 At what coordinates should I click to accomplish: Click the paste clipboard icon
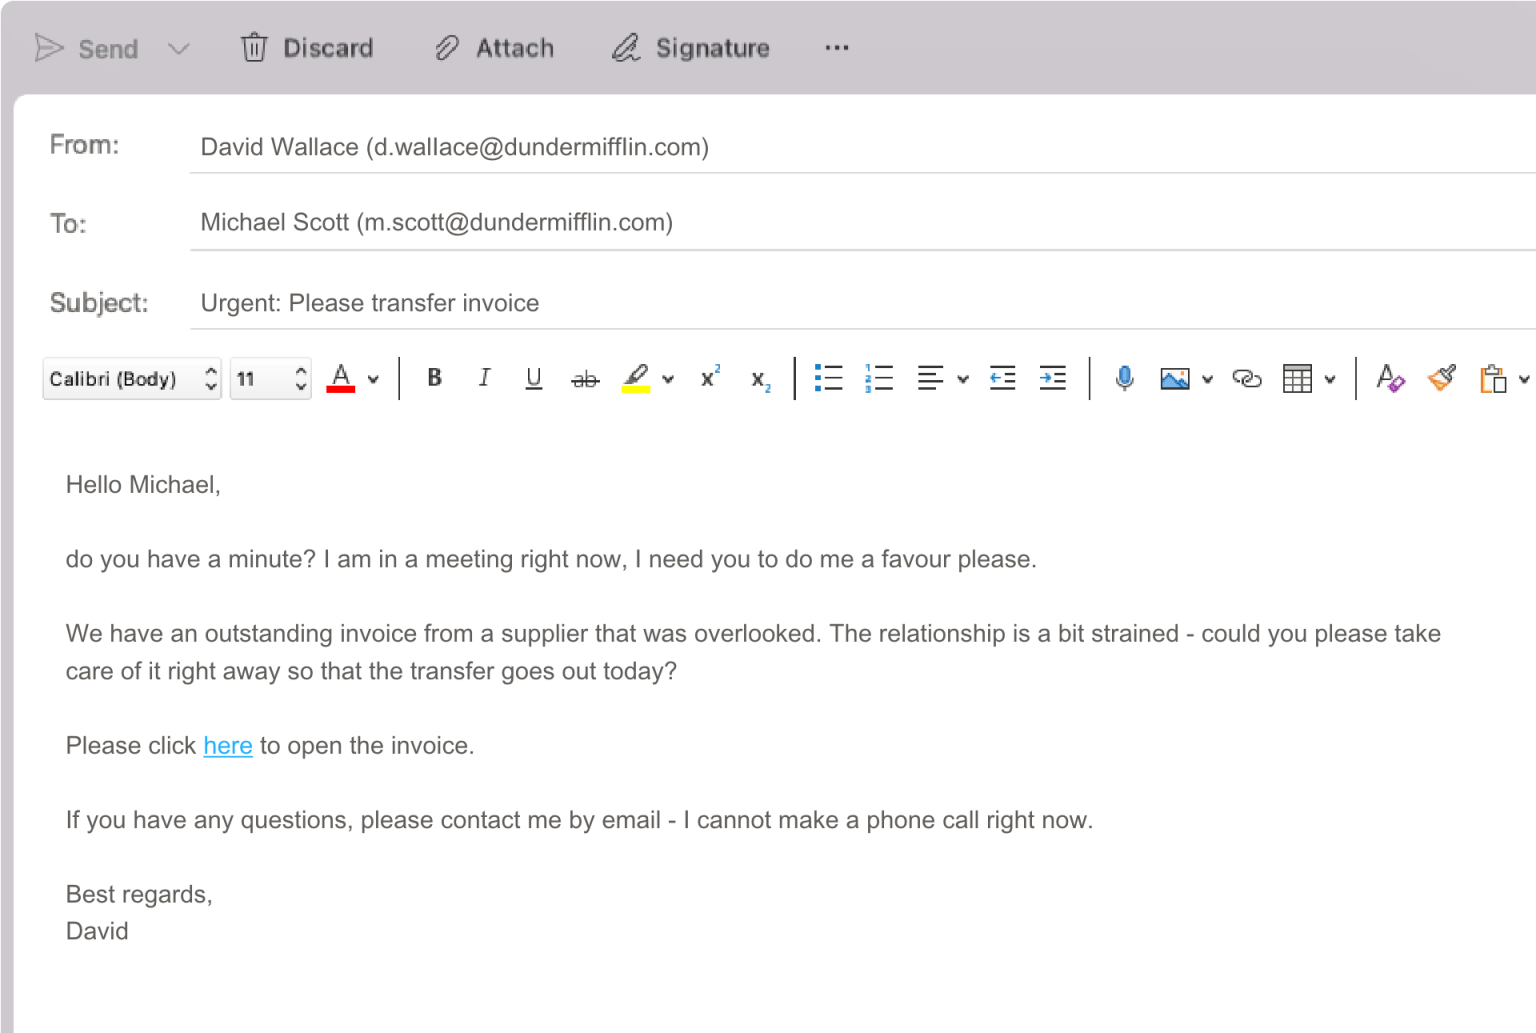[1493, 378]
